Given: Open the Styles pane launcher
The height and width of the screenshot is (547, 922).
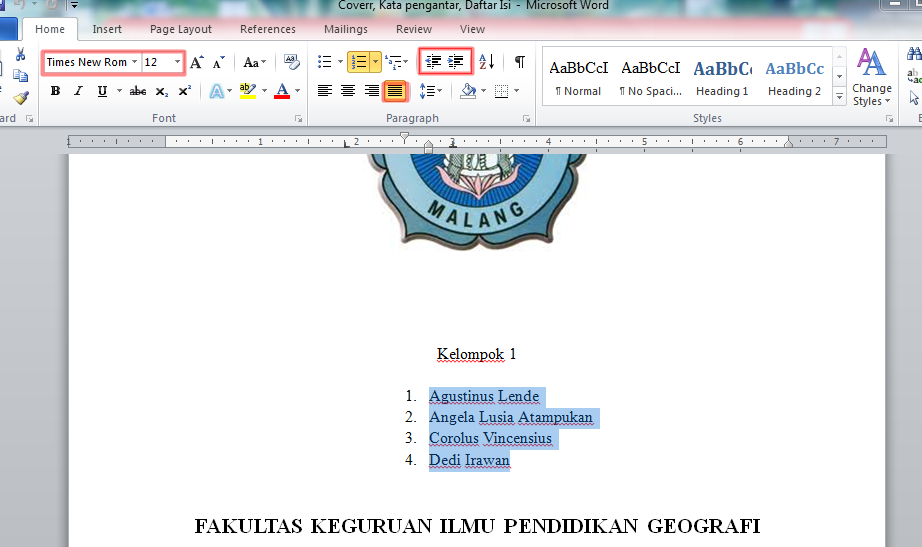Looking at the screenshot, I should [x=890, y=119].
